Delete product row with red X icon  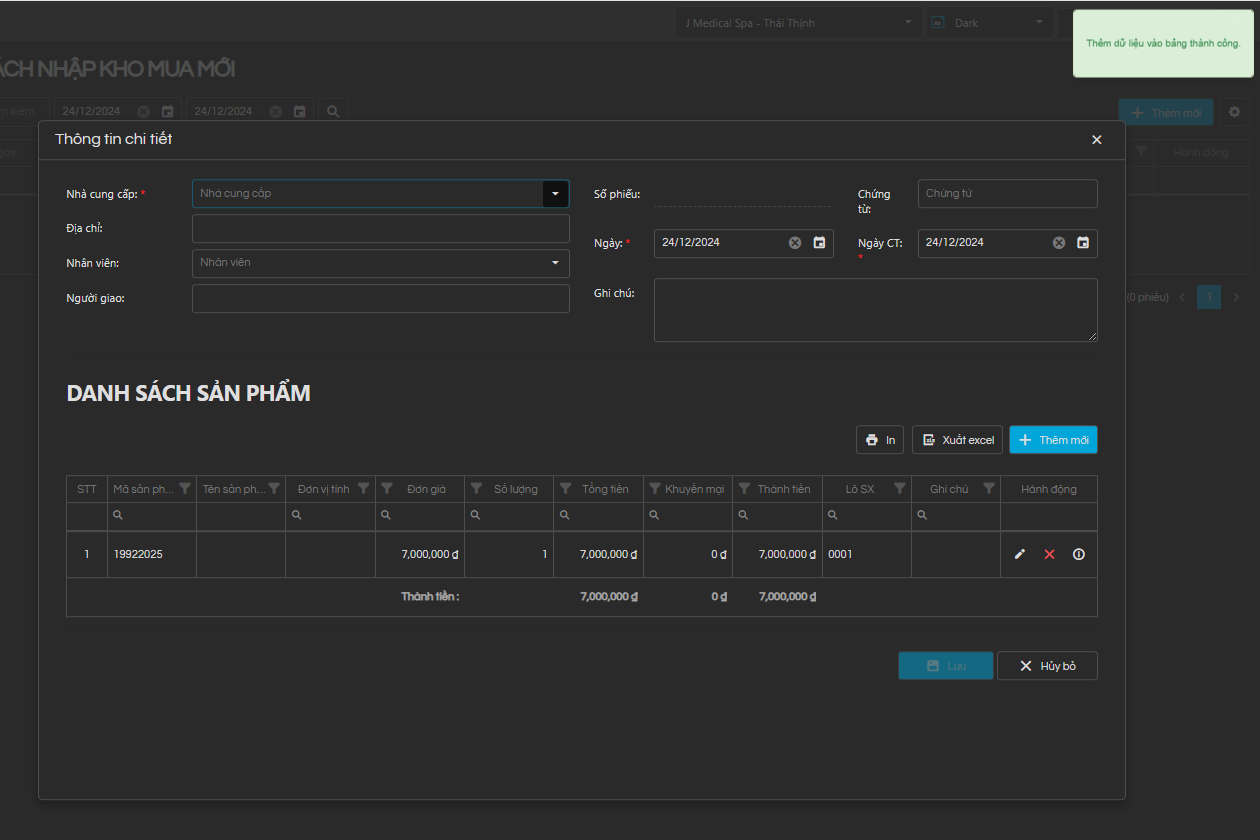[x=1049, y=554]
